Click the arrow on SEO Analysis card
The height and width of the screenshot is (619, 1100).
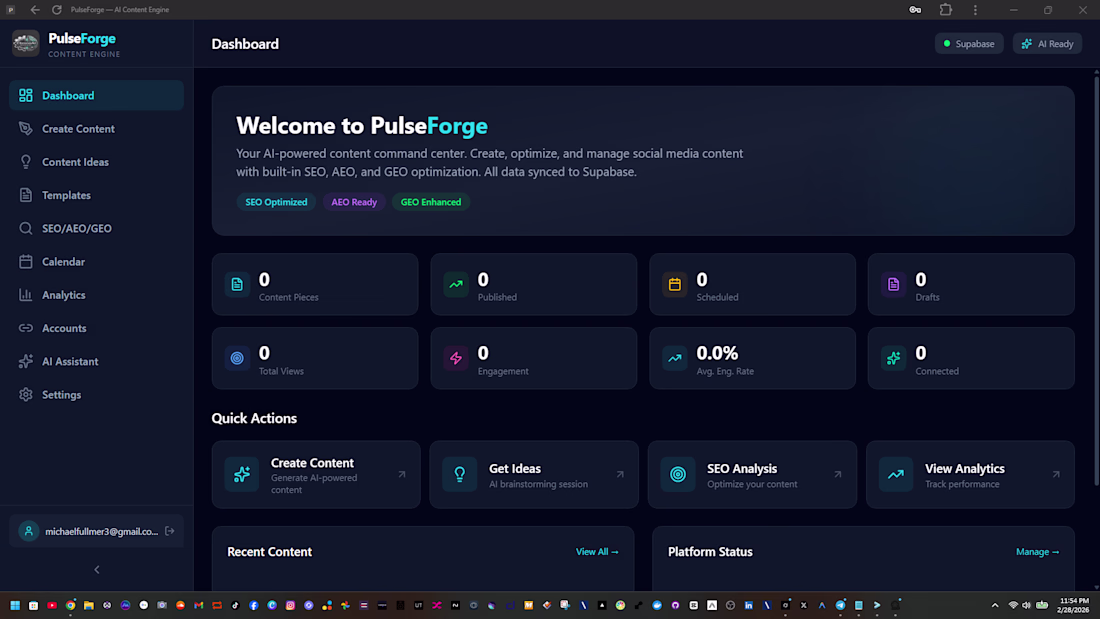point(838,474)
